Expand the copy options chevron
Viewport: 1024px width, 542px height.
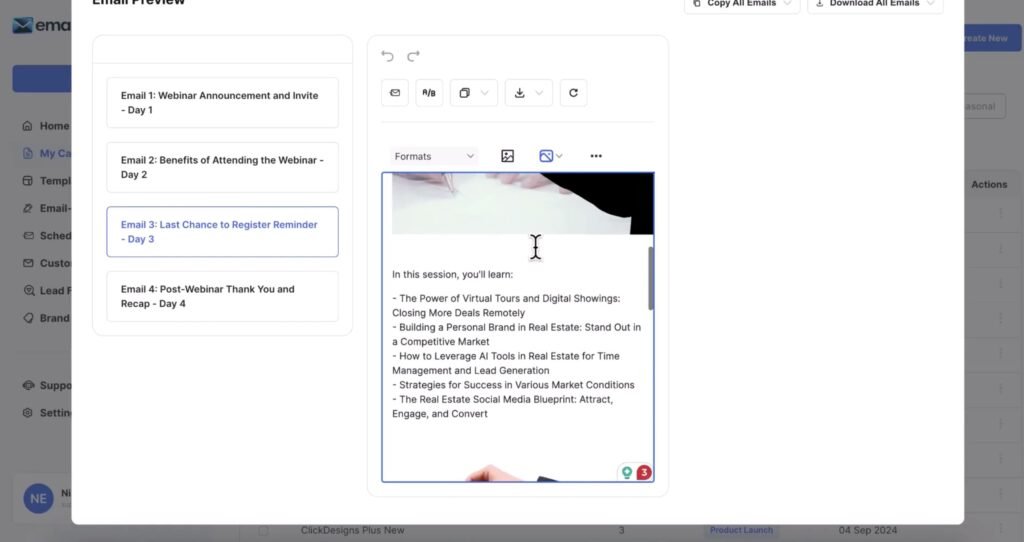[485, 93]
